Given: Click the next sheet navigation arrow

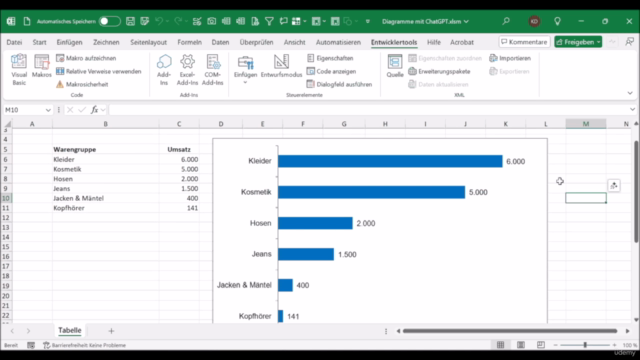Looking at the screenshot, I should [28, 331].
